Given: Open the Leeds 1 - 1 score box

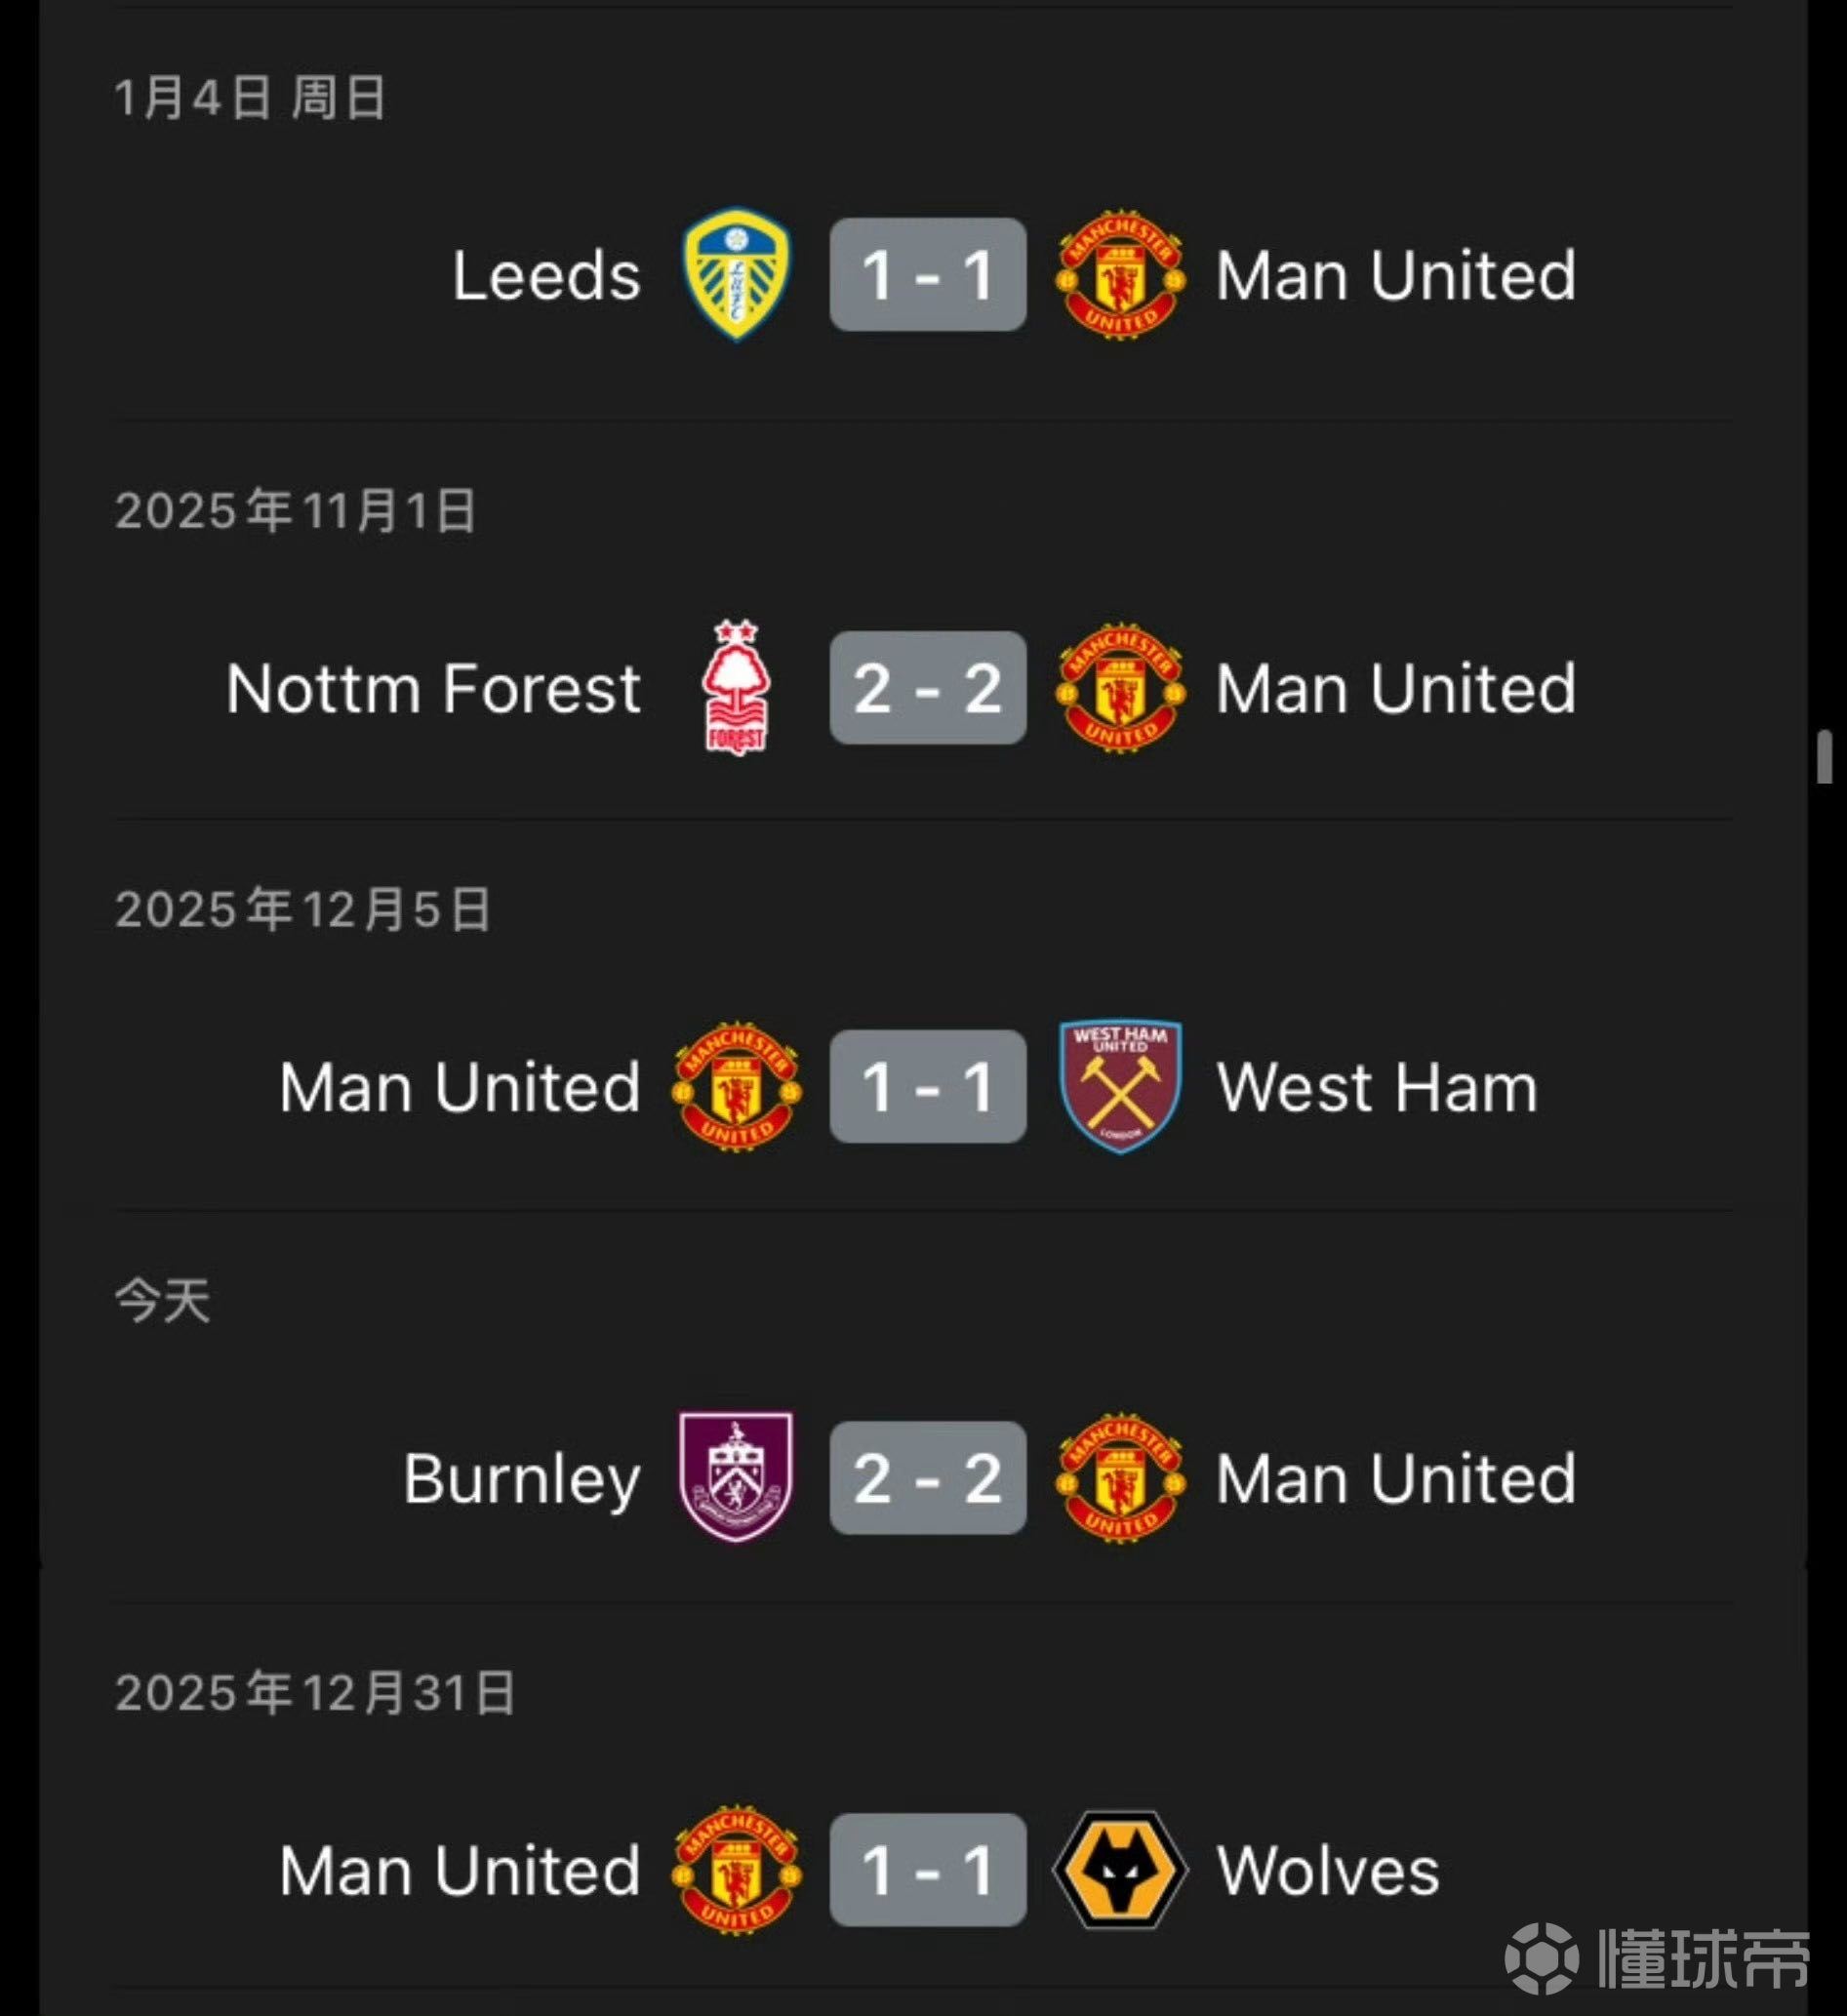Looking at the screenshot, I should (927, 275).
